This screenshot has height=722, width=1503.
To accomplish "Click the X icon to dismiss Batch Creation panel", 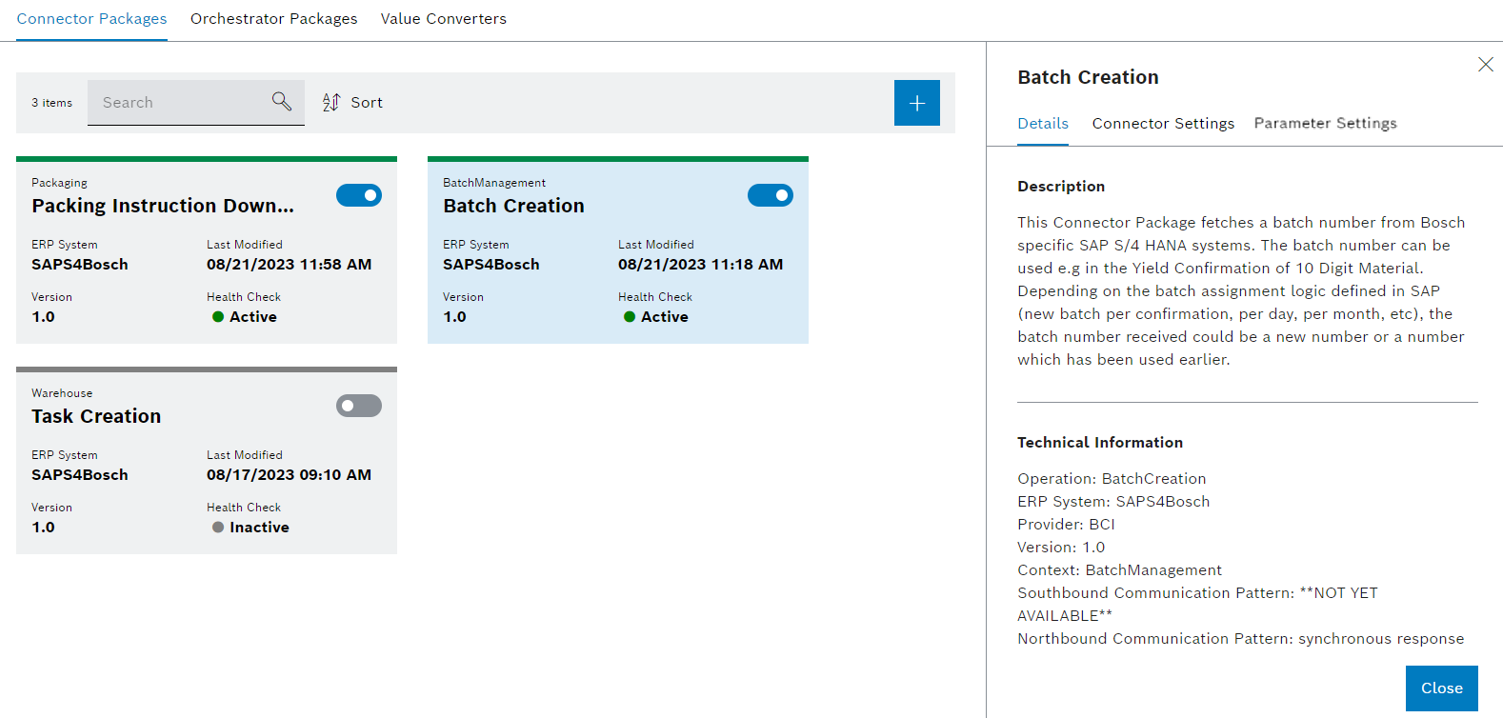I will [x=1486, y=63].
